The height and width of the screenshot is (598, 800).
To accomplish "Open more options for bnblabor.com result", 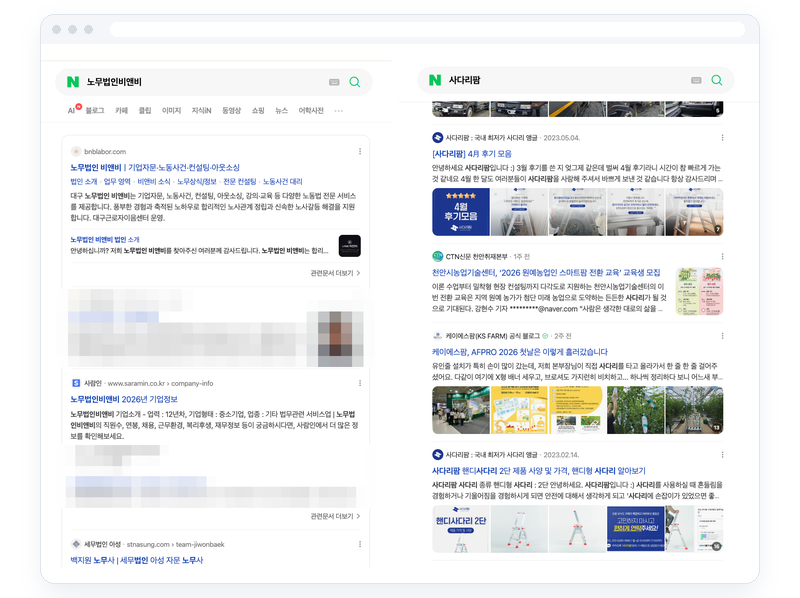I will [360, 152].
